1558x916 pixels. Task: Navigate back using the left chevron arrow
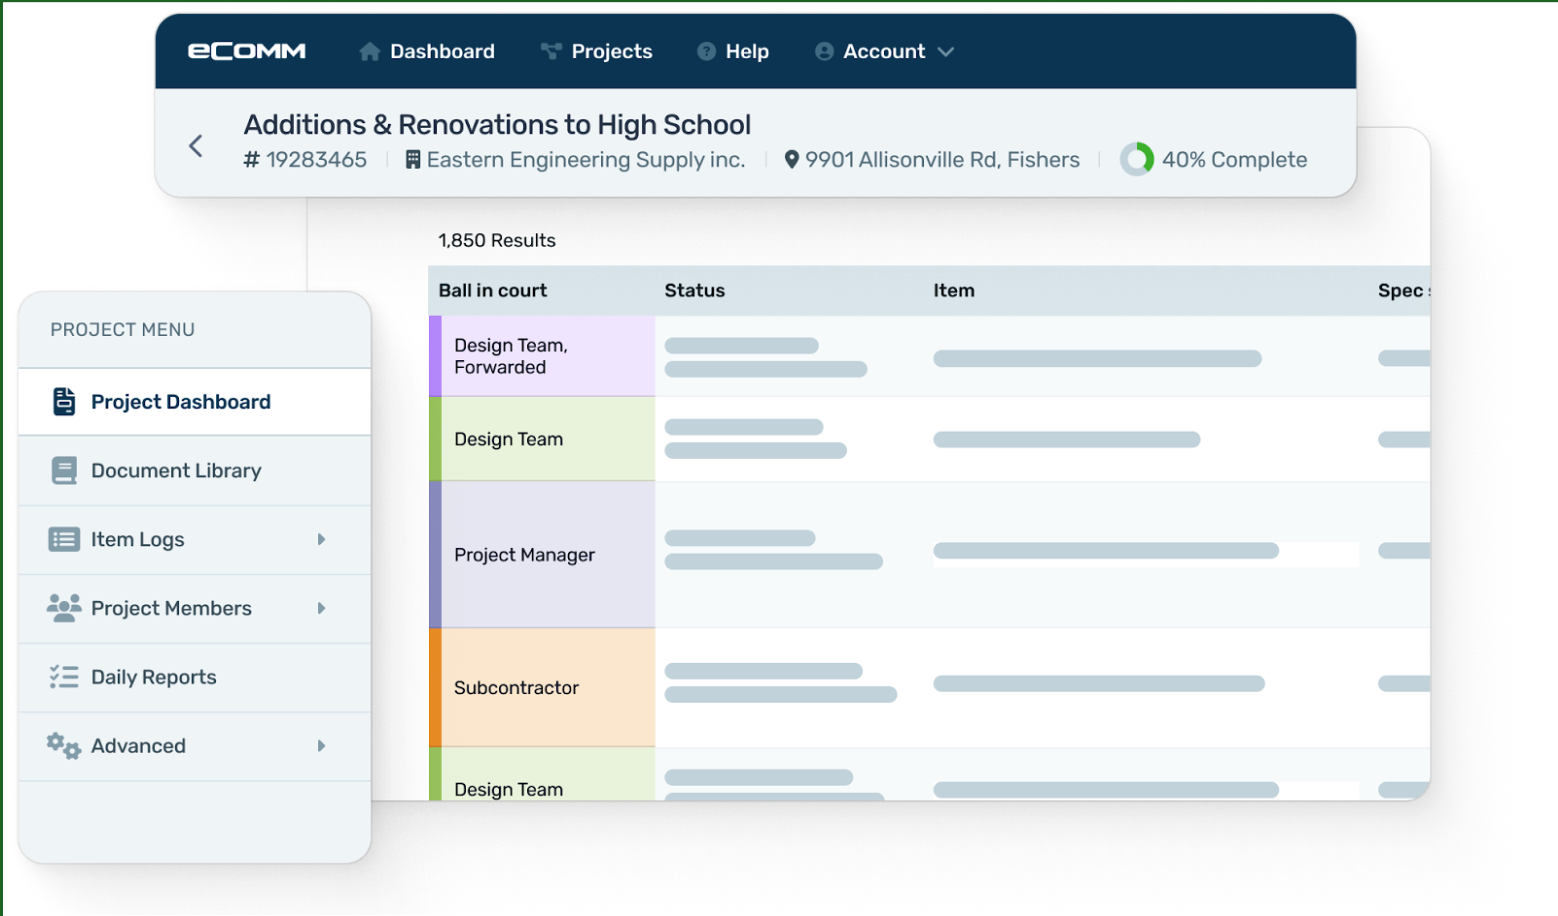point(196,144)
